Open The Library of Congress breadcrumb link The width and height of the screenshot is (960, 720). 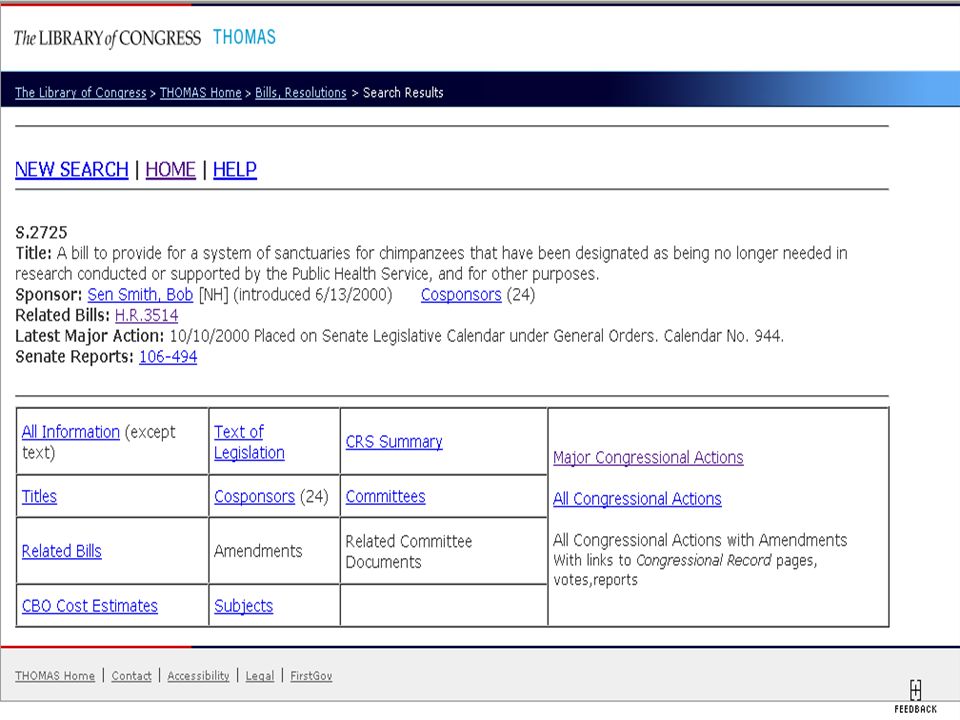point(81,92)
